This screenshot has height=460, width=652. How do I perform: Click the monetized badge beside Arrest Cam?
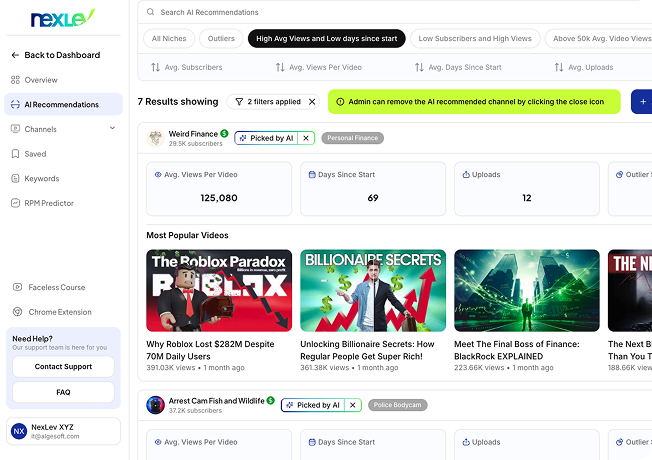pyautogui.click(x=271, y=401)
